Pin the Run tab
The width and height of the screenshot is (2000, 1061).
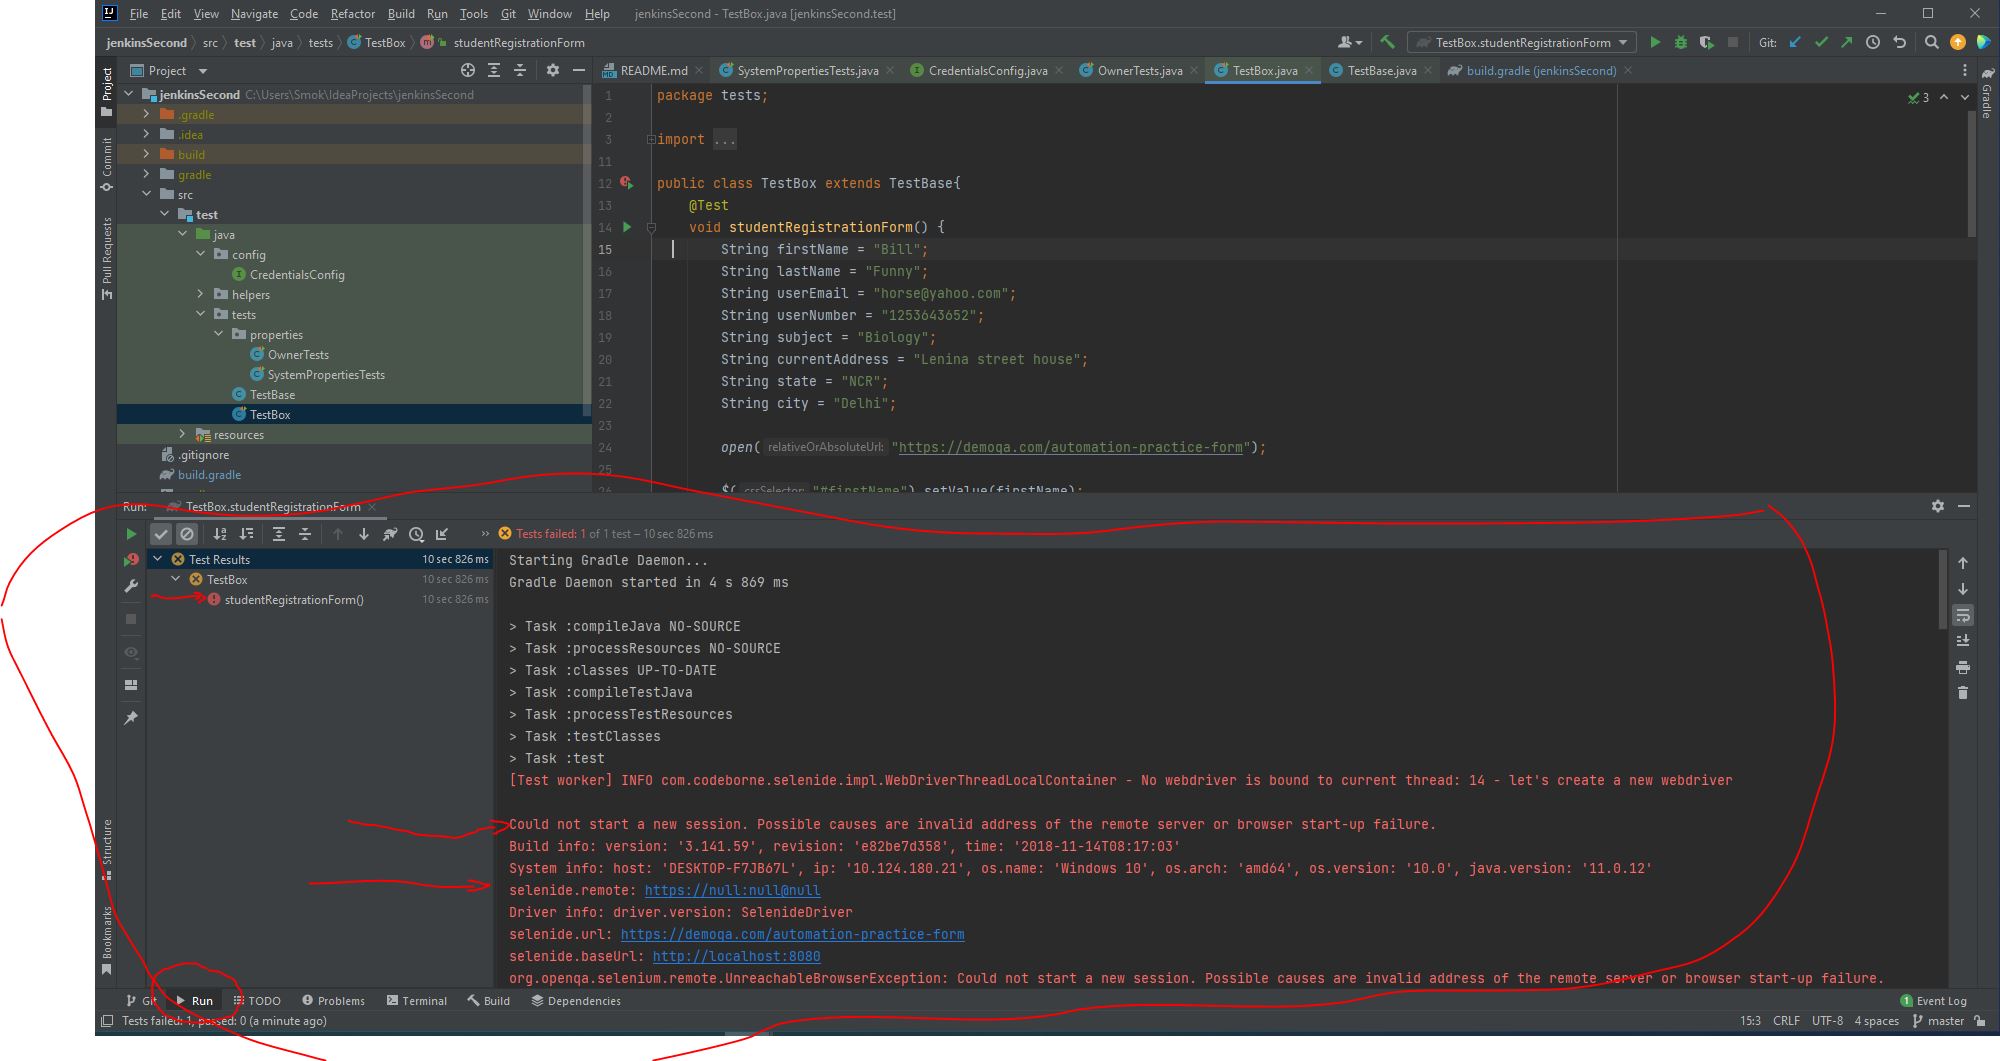pyautogui.click(x=131, y=718)
